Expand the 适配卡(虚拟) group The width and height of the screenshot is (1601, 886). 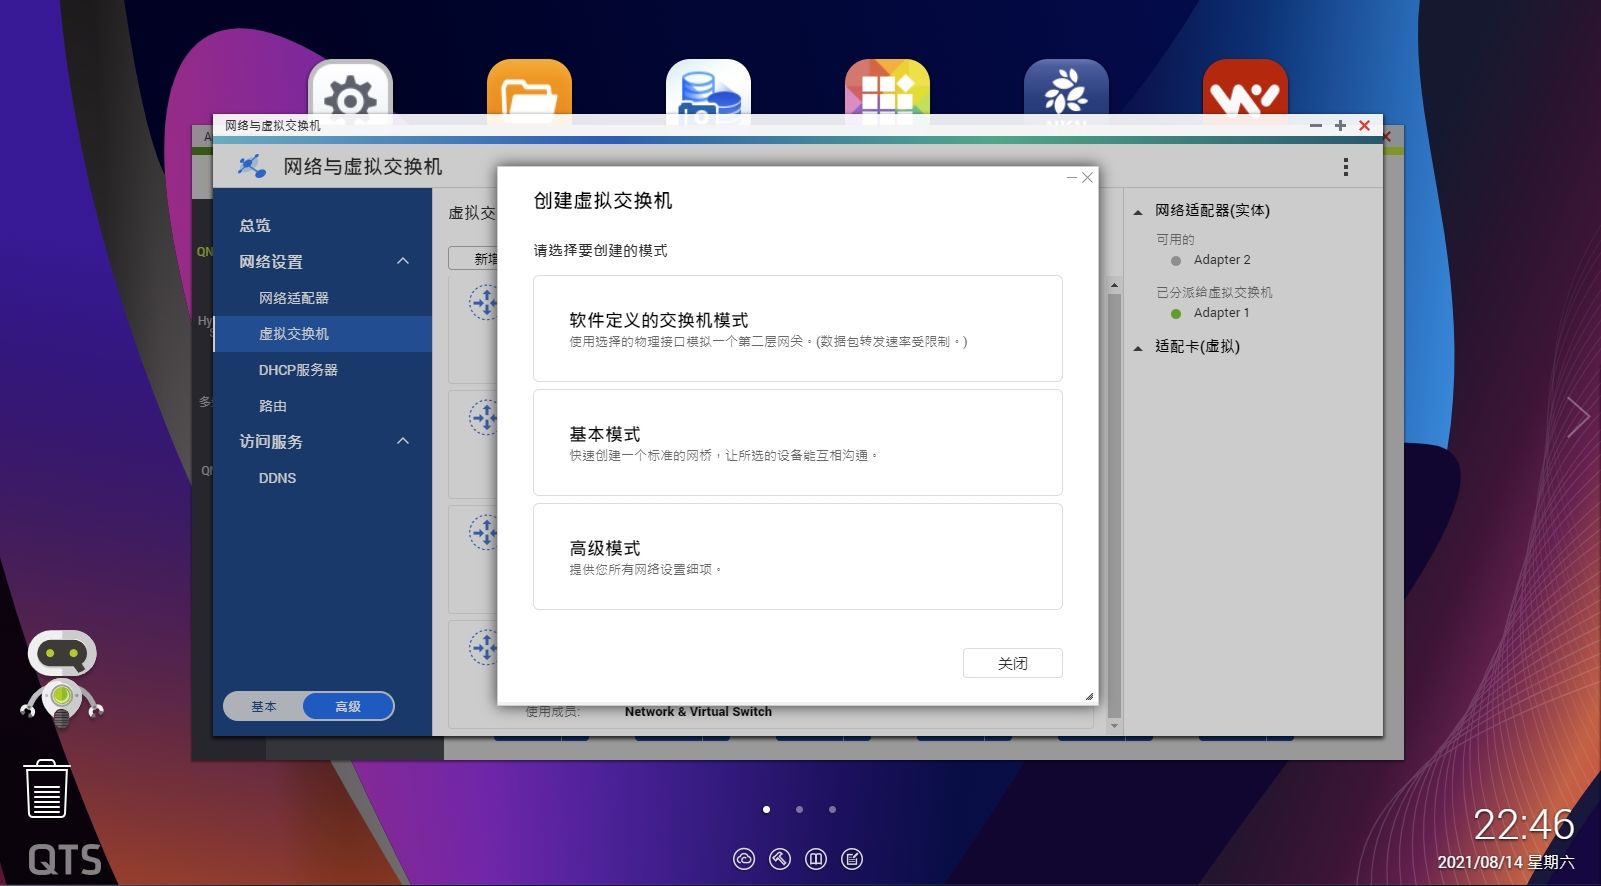1138,348
